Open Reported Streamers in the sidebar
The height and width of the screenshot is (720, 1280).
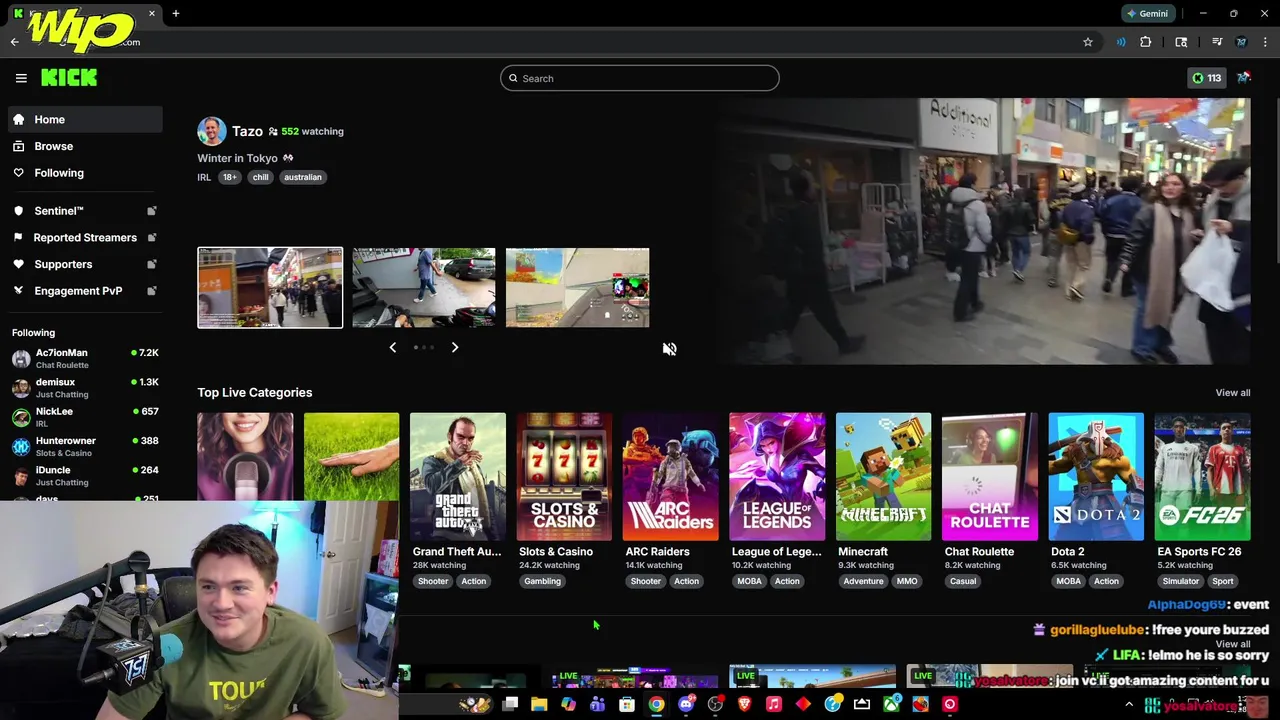85,237
